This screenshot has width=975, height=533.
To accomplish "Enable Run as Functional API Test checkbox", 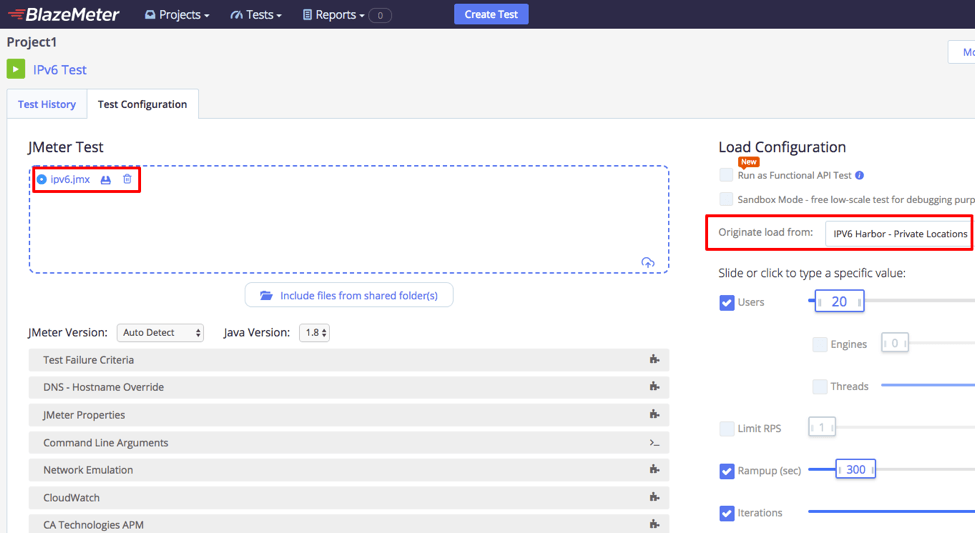I will coord(726,175).
